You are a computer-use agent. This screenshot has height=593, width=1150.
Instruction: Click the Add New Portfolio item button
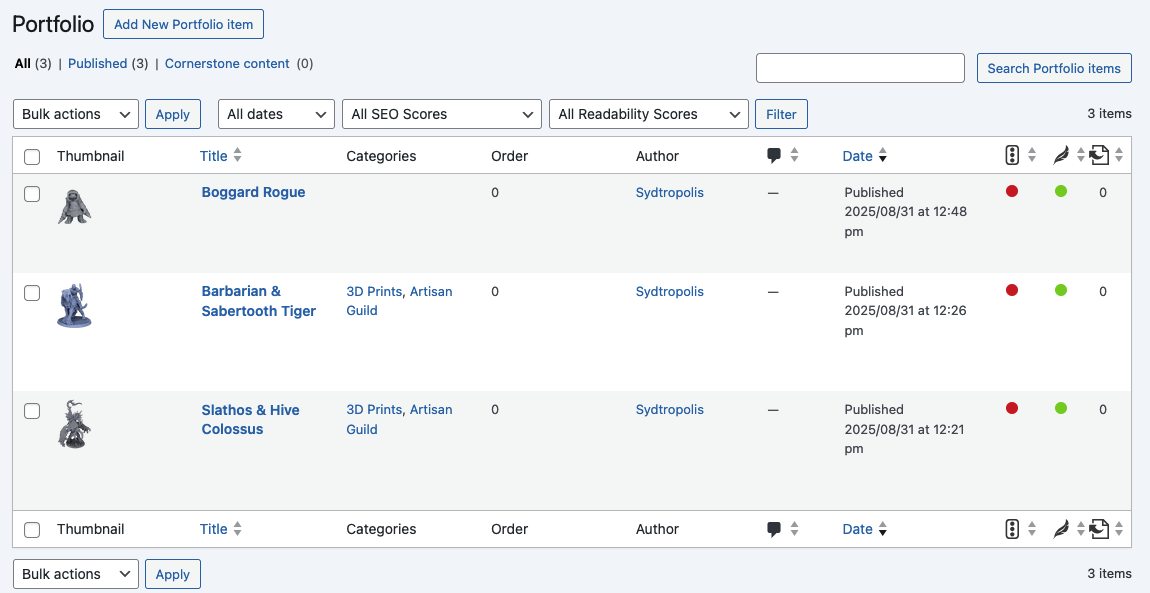point(183,24)
